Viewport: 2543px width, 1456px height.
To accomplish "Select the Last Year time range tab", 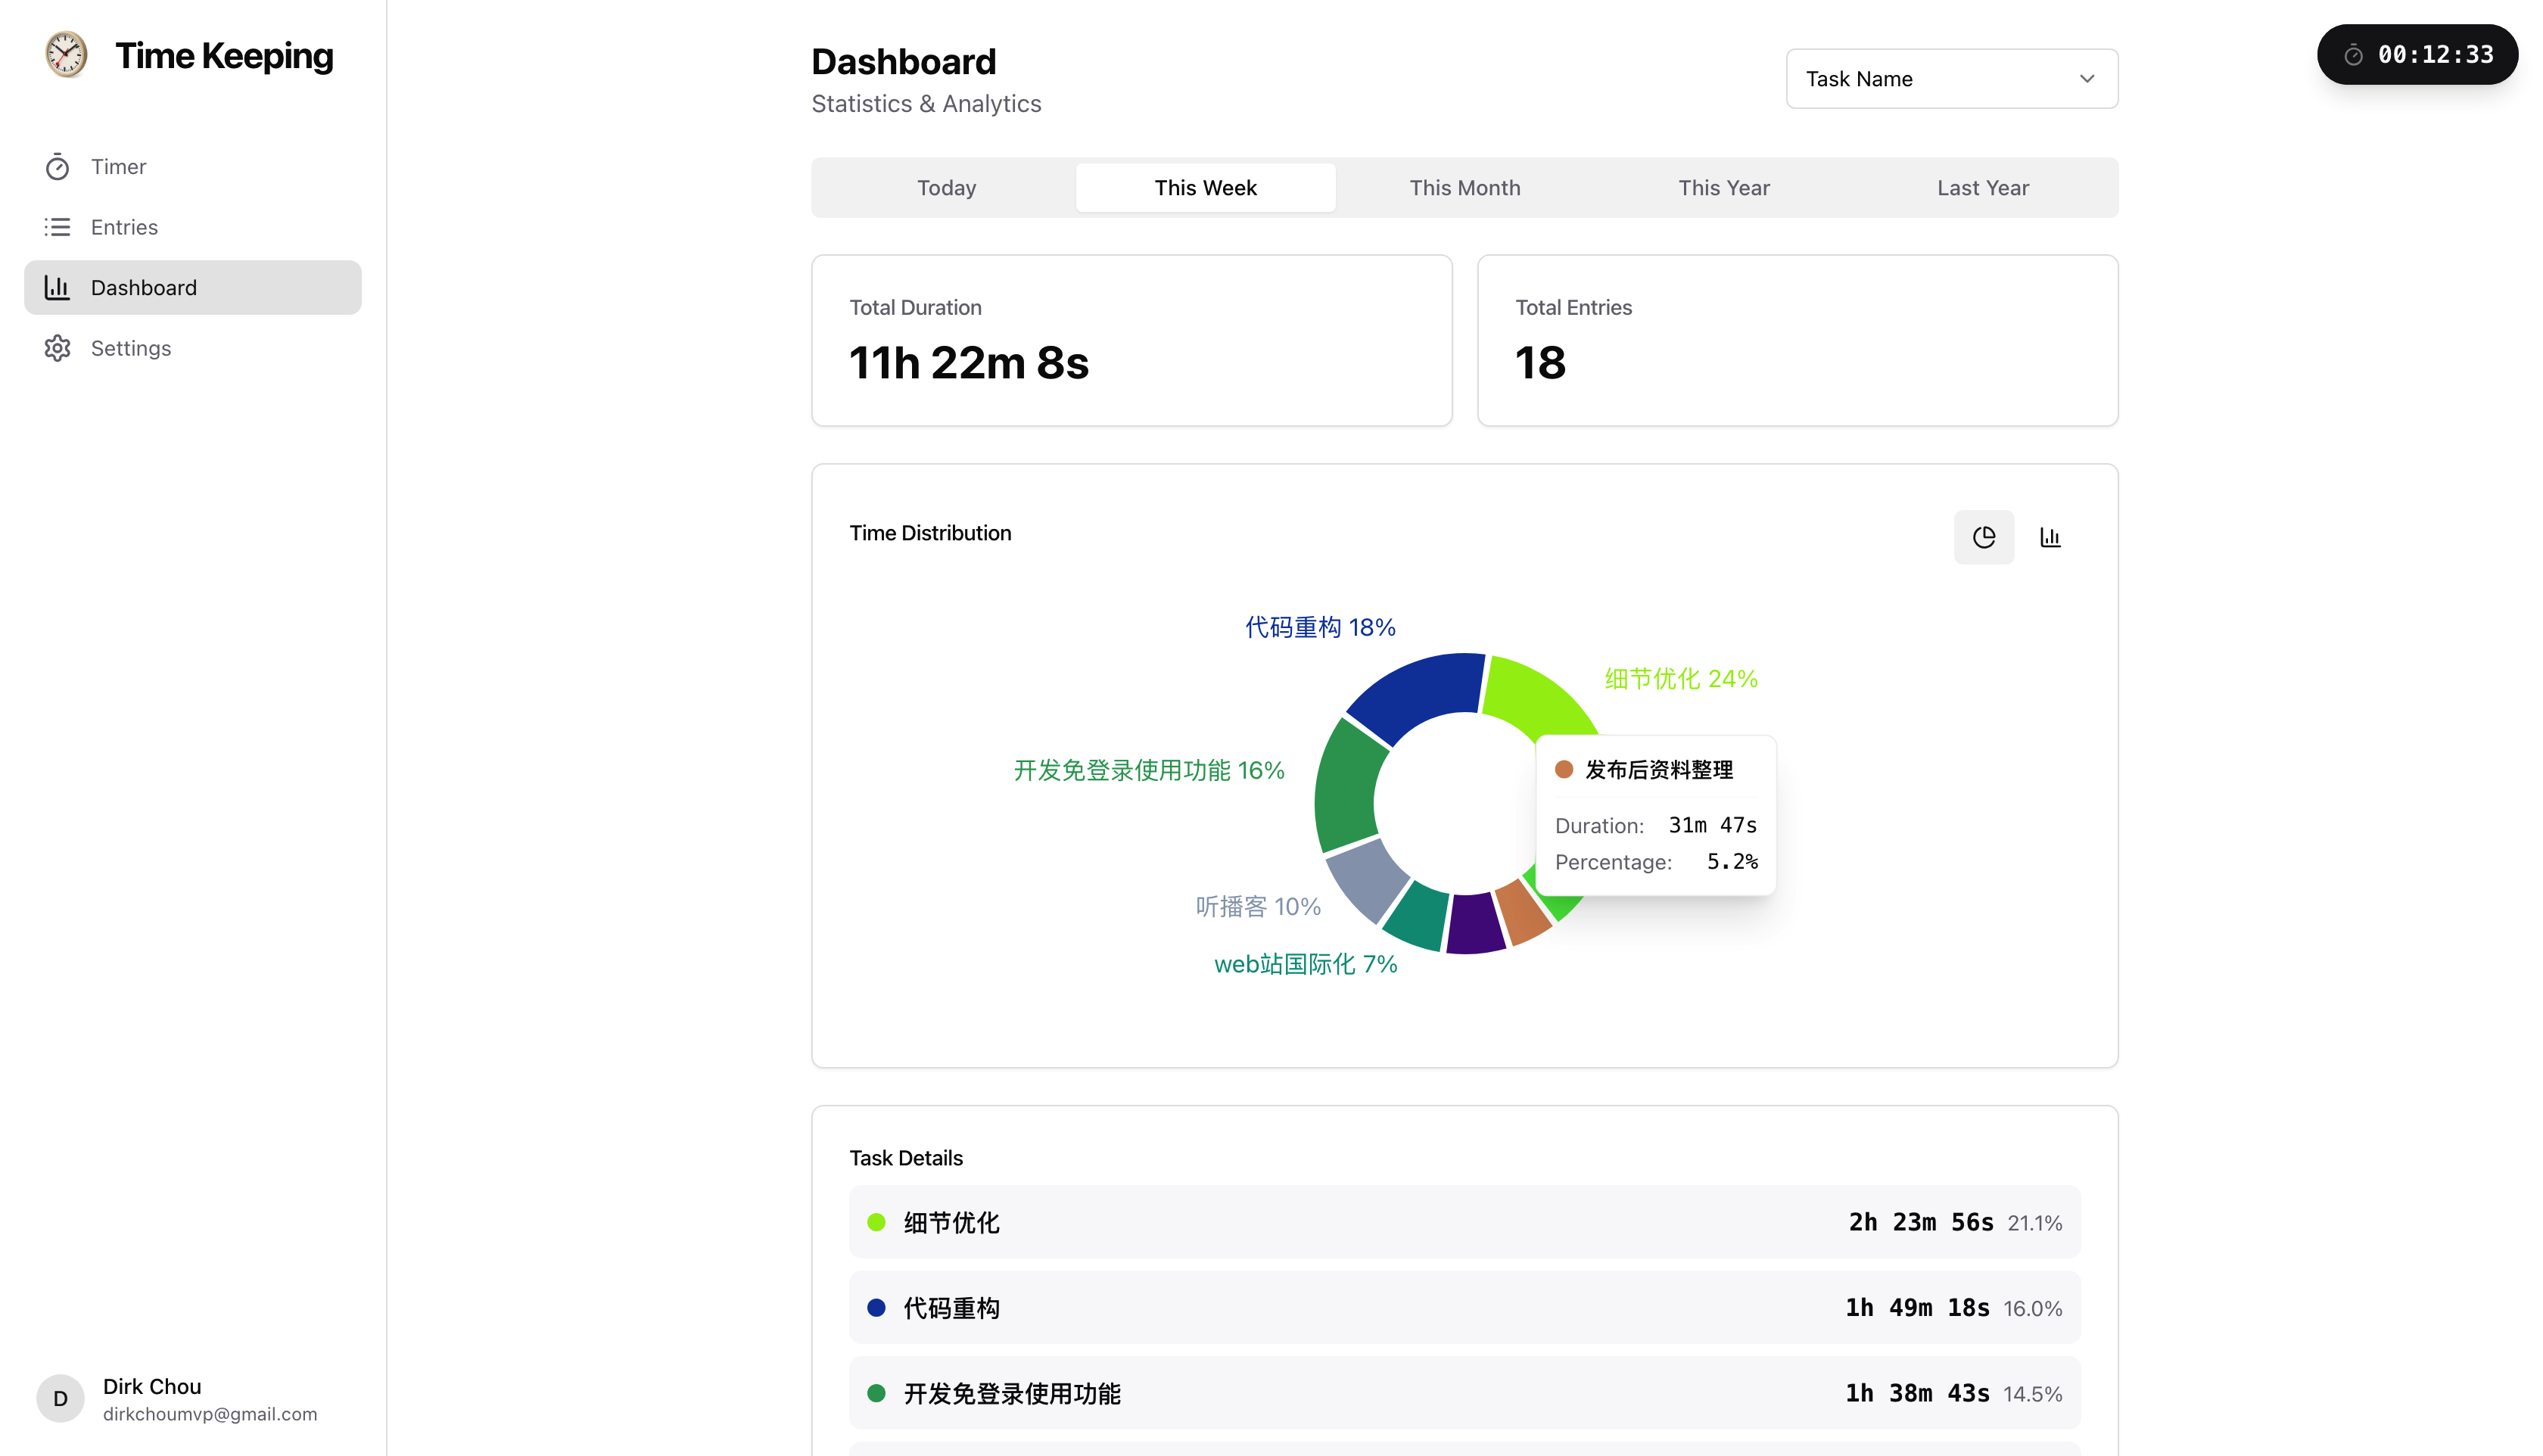I will click(1982, 187).
